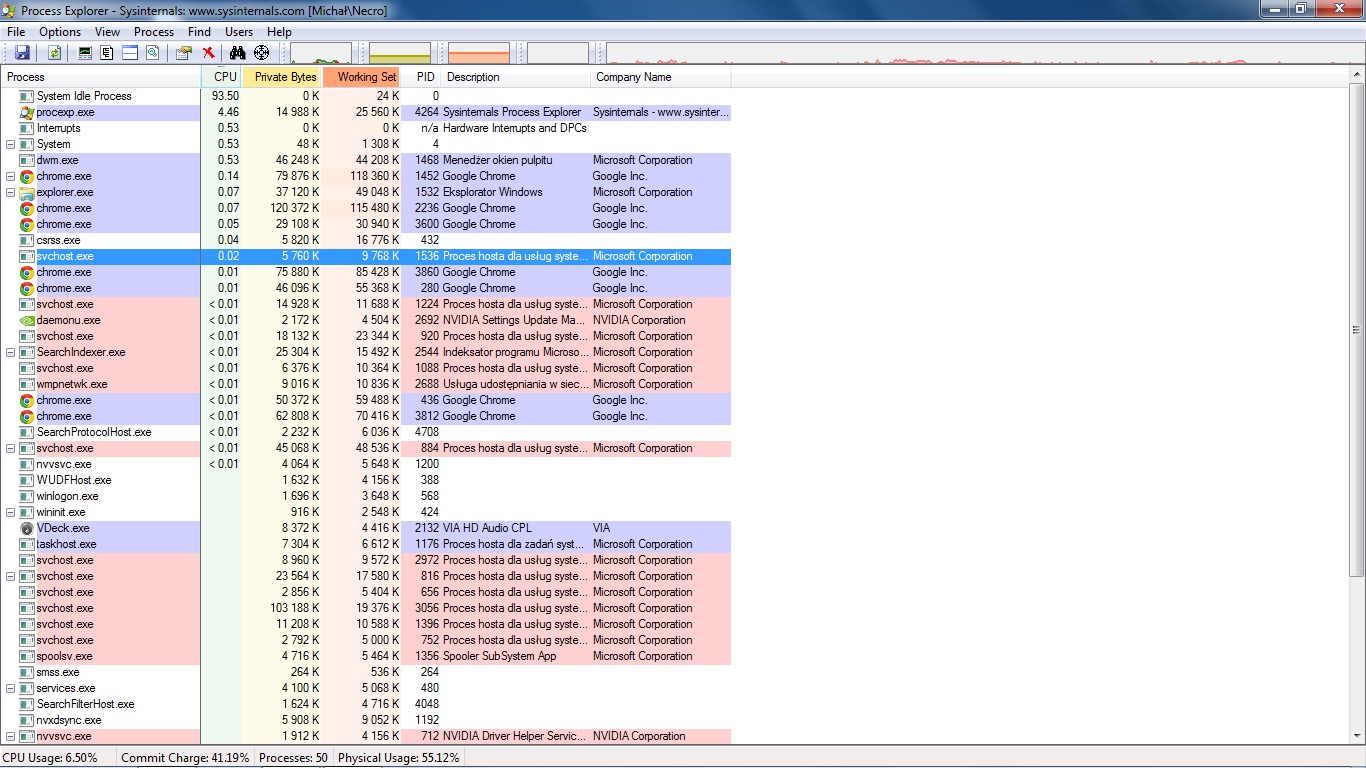Open the File menu
1366x768 pixels.
(x=16, y=32)
